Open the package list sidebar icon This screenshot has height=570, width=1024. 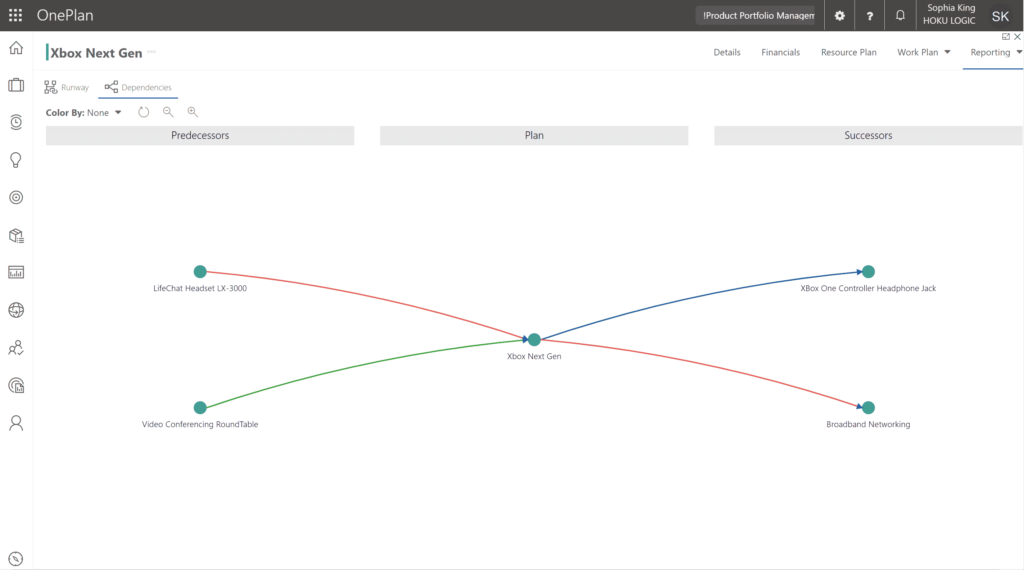point(16,235)
